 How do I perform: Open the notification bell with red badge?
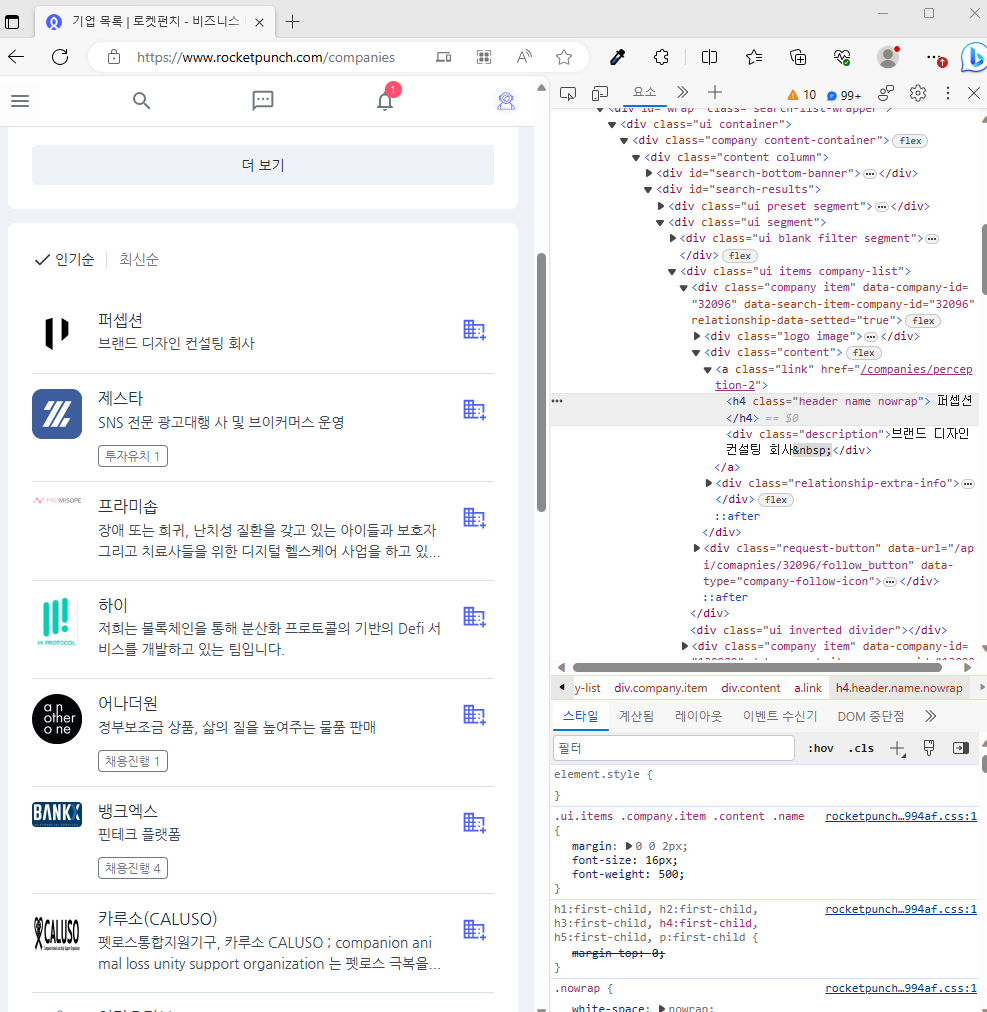[387, 99]
